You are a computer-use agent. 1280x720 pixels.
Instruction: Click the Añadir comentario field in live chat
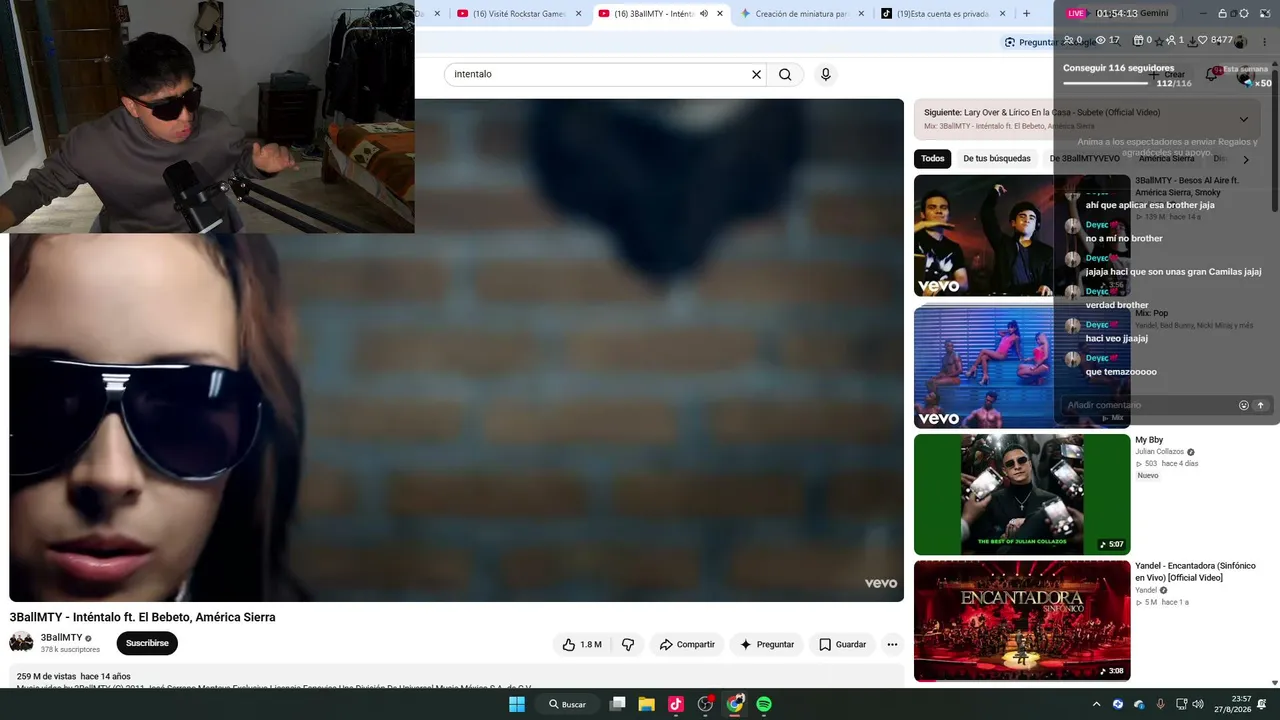(1150, 405)
